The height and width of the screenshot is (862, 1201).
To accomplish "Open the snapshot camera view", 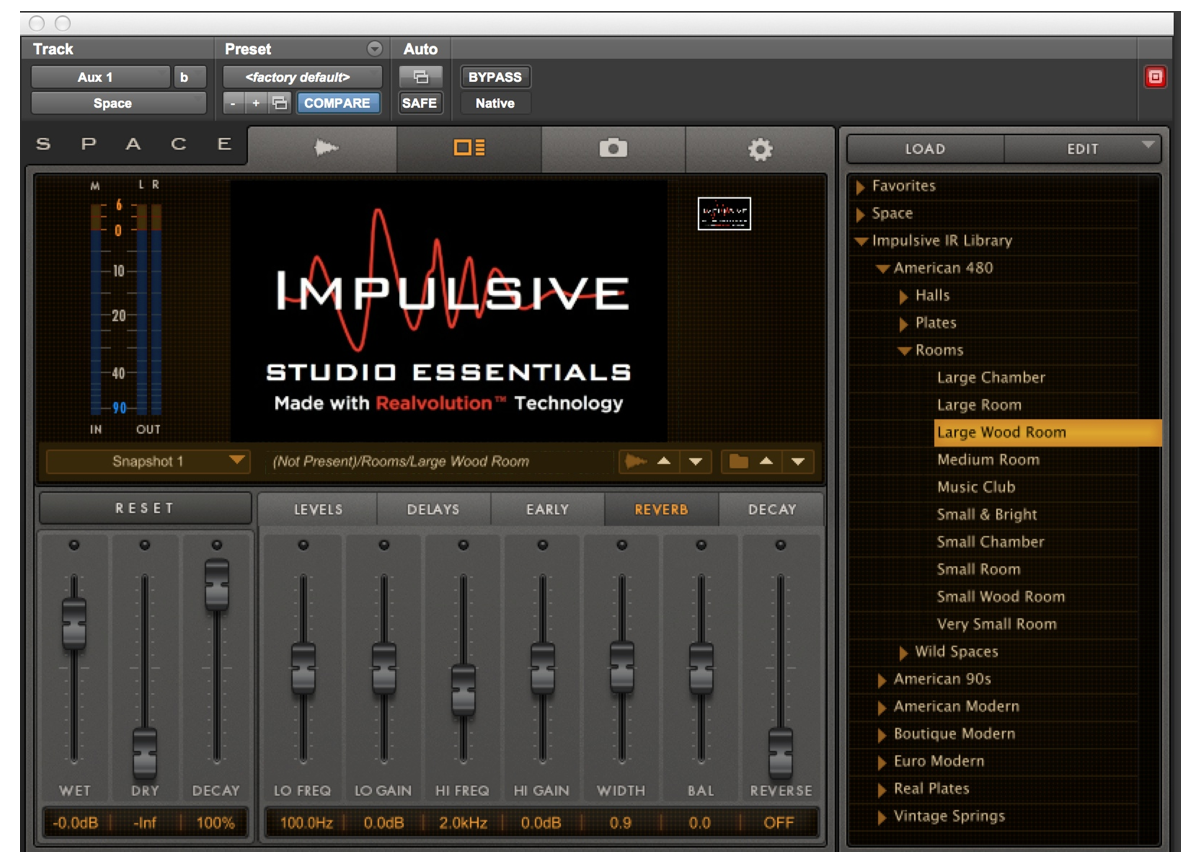I will (x=613, y=149).
